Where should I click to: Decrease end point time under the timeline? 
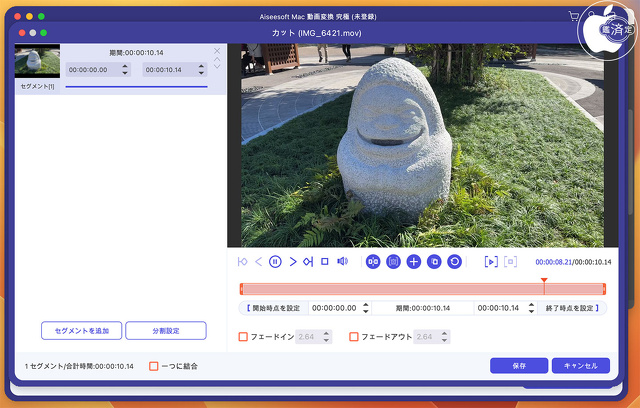(x=531, y=311)
